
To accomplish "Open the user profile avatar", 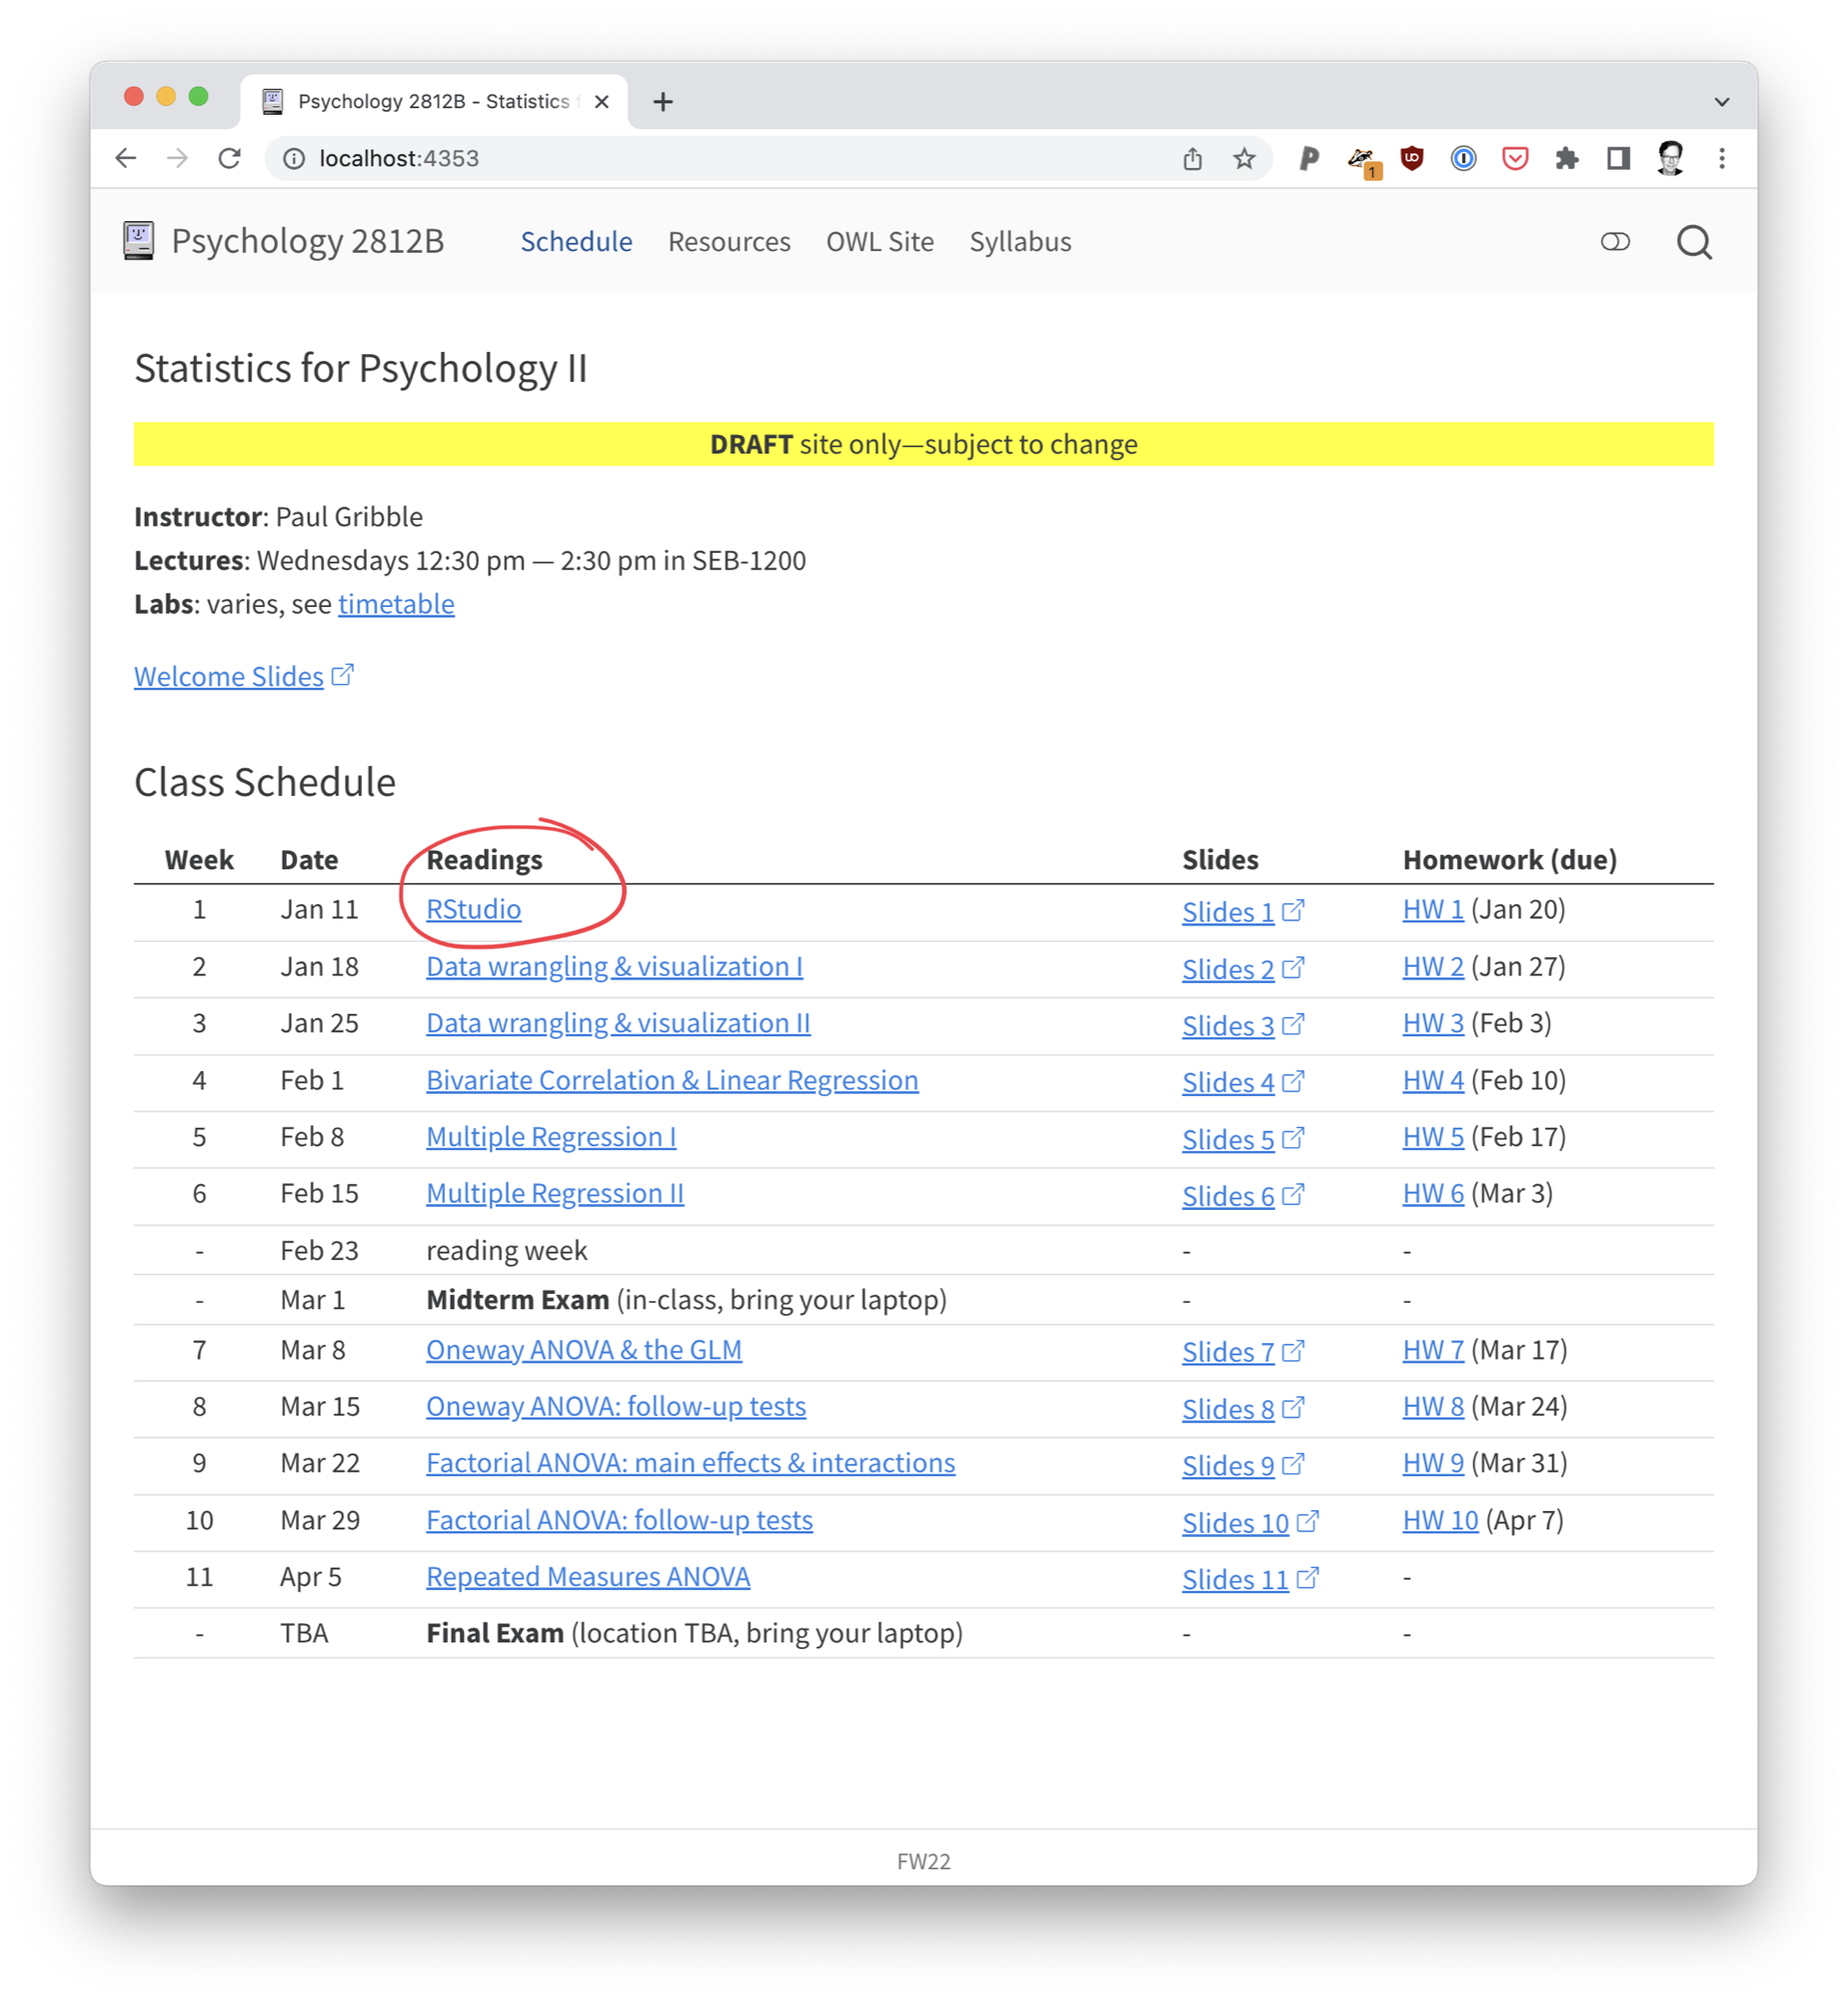I will coord(1669,159).
